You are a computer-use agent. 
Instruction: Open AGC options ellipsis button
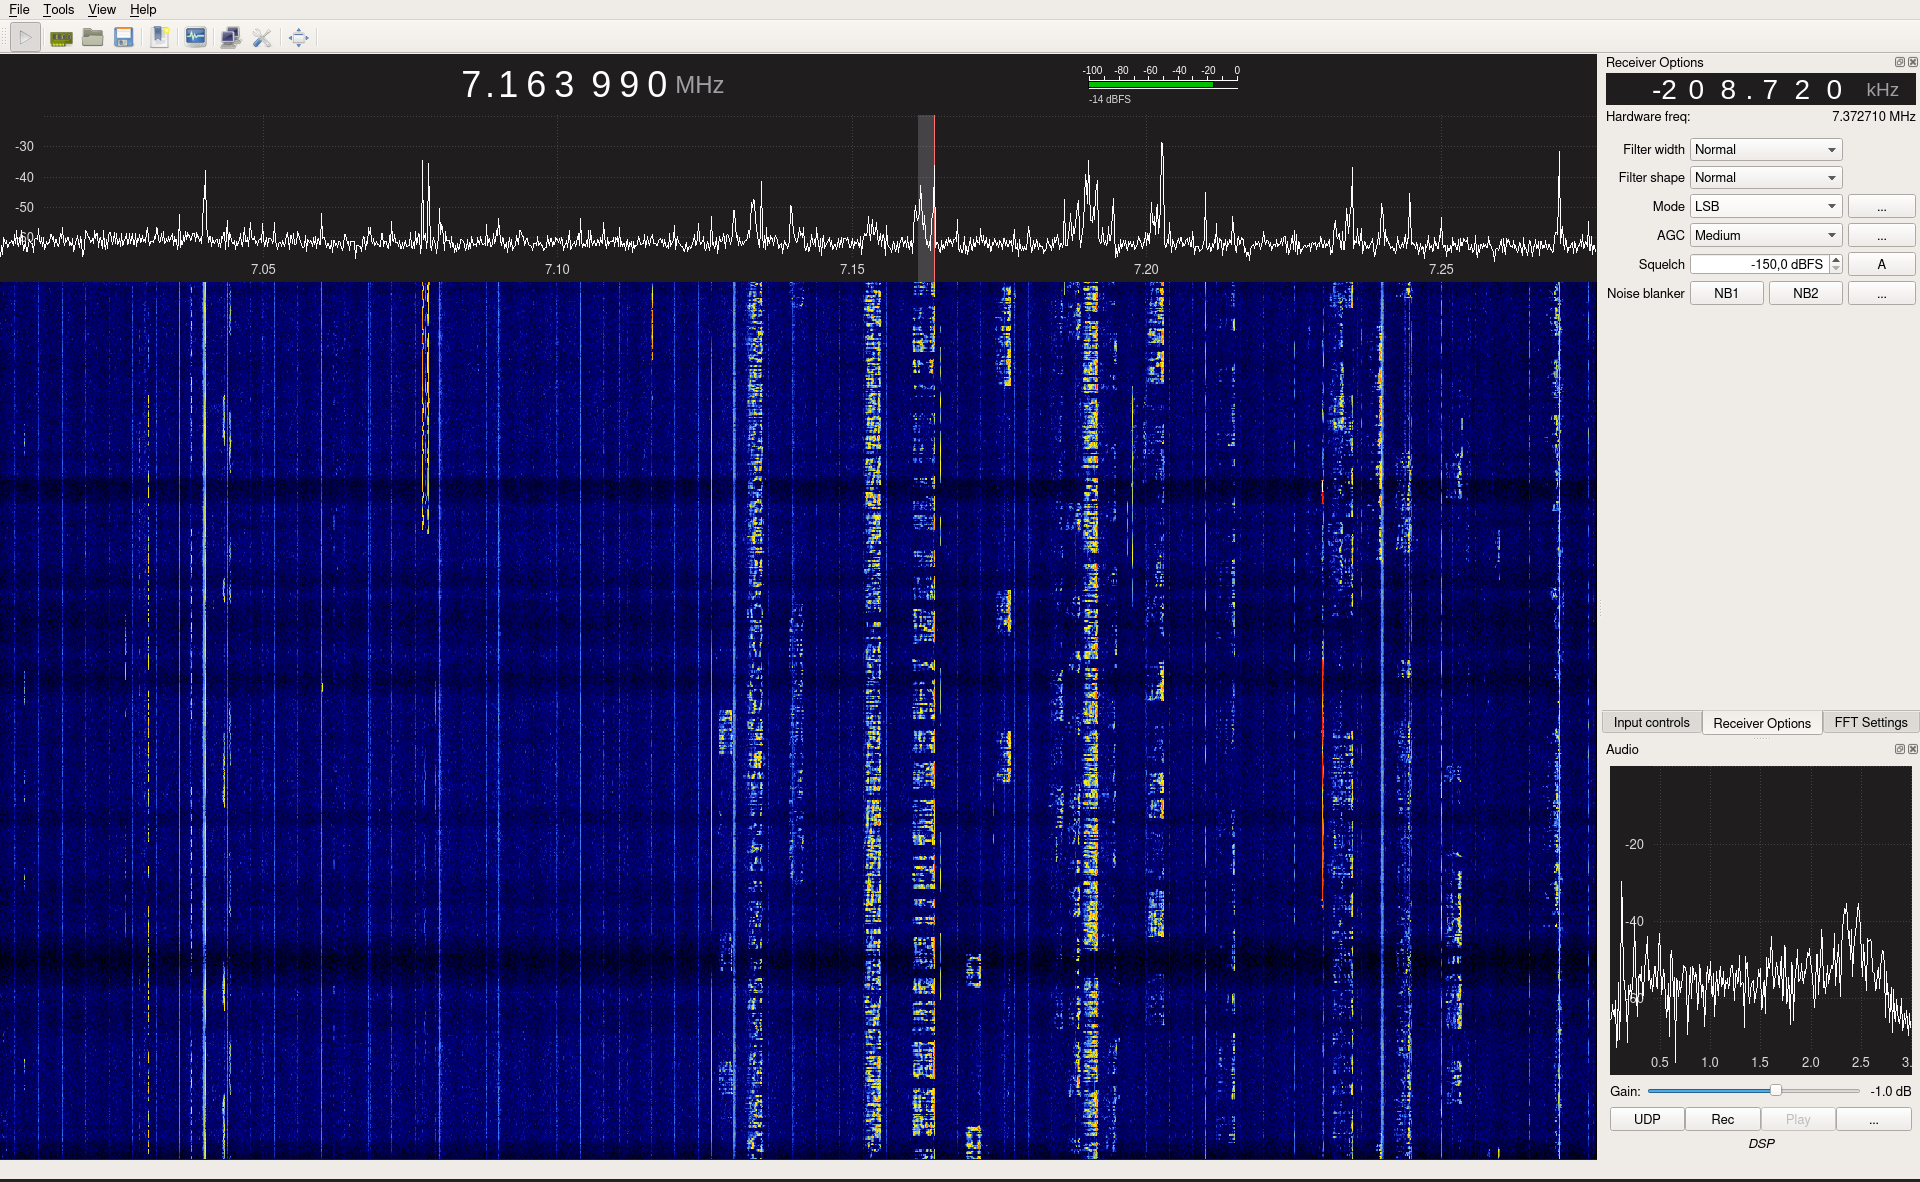click(1881, 235)
